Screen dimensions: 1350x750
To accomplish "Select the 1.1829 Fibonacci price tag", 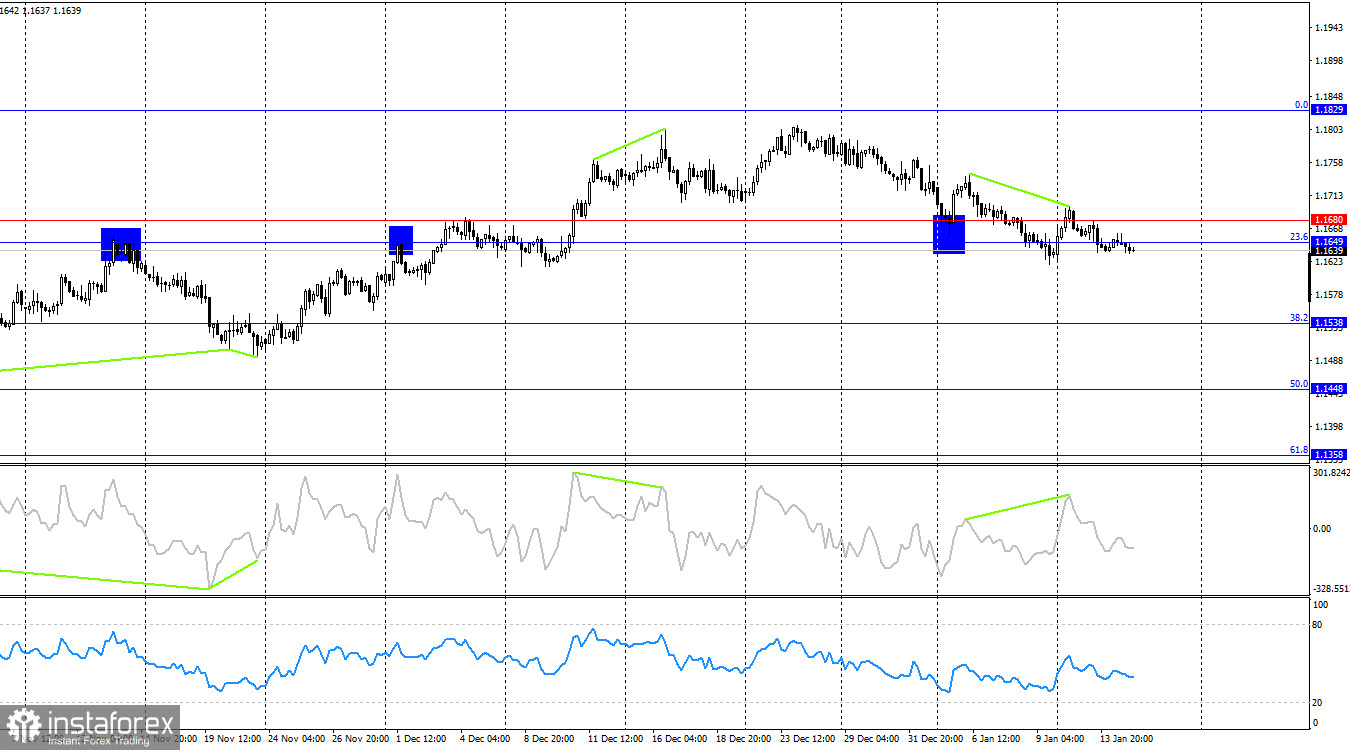I will [1327, 110].
